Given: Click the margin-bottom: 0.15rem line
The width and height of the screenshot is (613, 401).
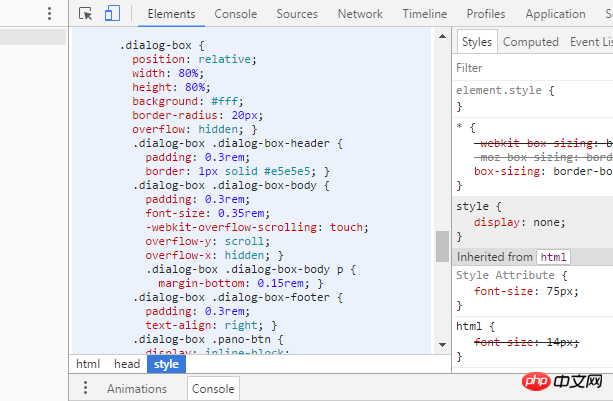Looking at the screenshot, I should [241, 283].
